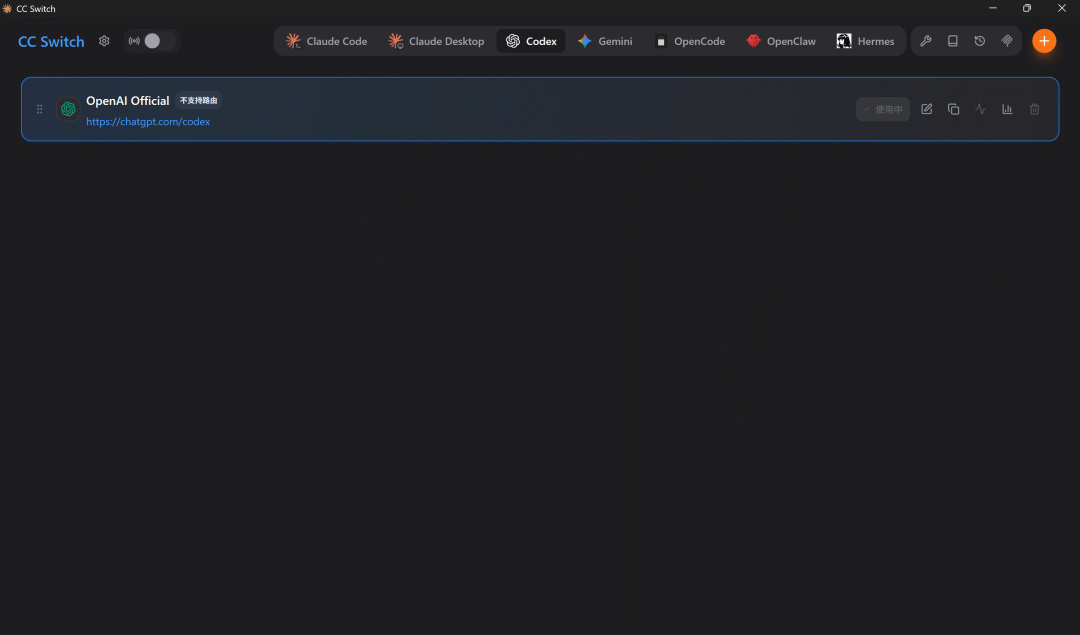Open the book icon in toolbar
Viewport: 1080px width, 635px height.
click(x=953, y=41)
